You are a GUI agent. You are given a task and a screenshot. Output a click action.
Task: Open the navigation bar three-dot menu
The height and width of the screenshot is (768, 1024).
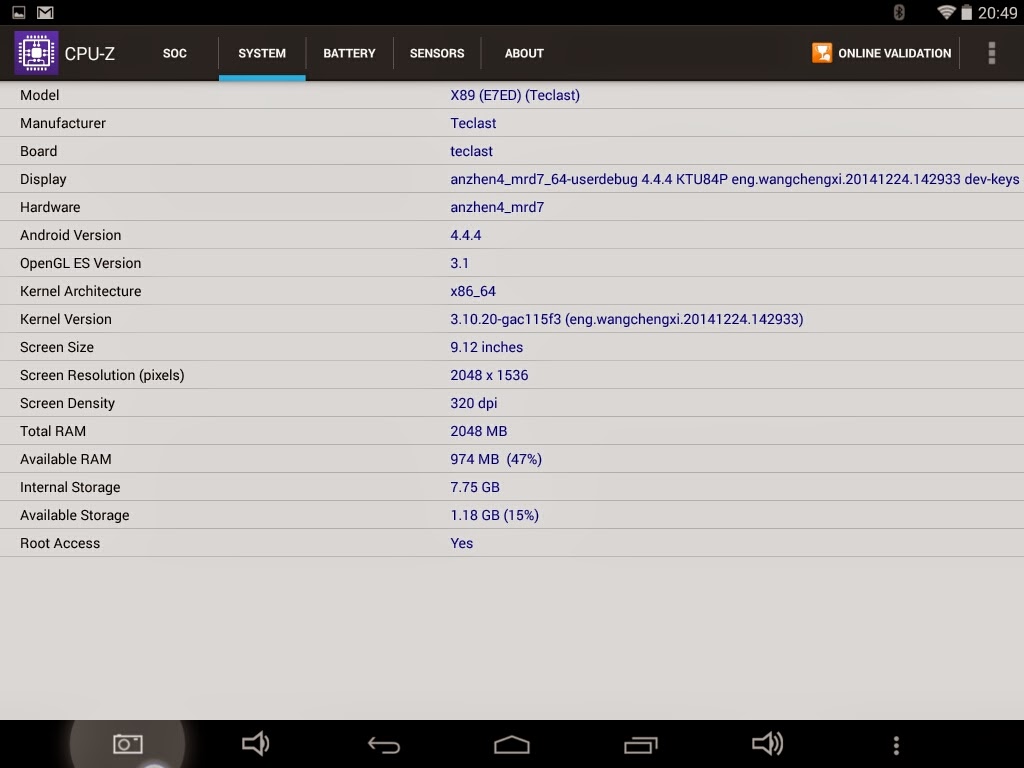coord(896,745)
